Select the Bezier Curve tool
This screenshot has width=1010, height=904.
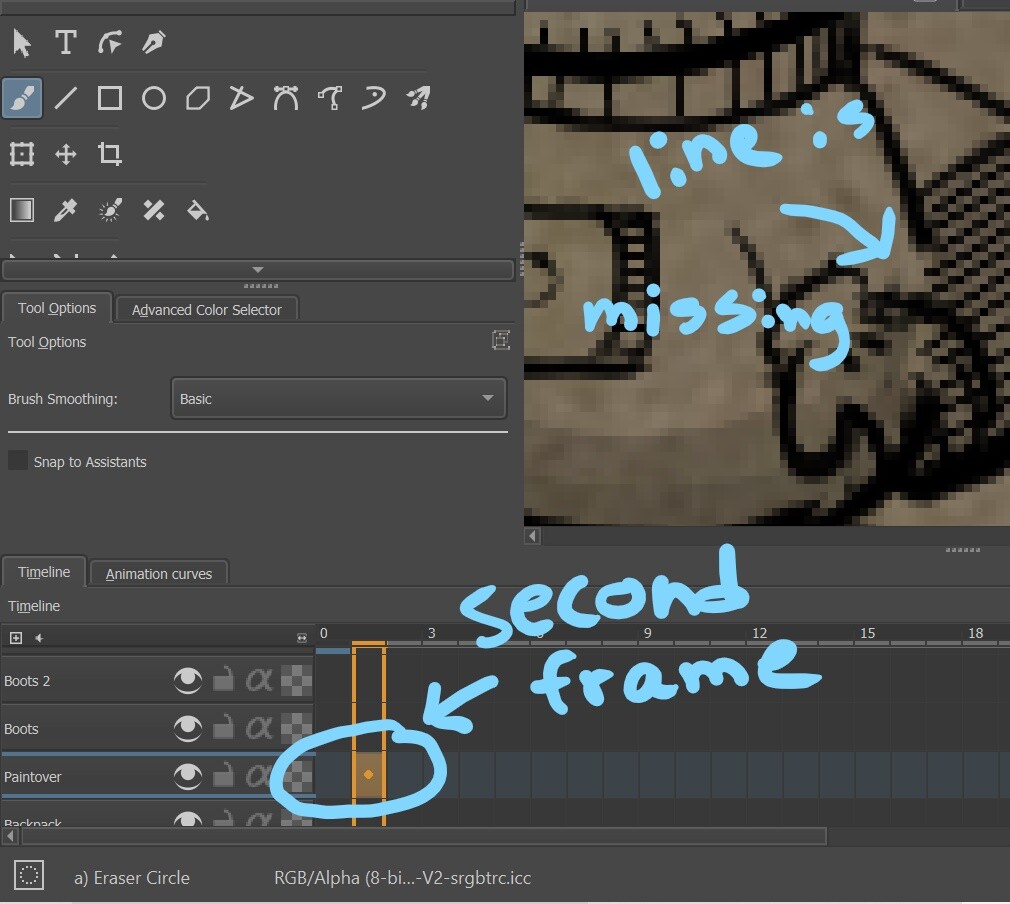(x=285, y=99)
